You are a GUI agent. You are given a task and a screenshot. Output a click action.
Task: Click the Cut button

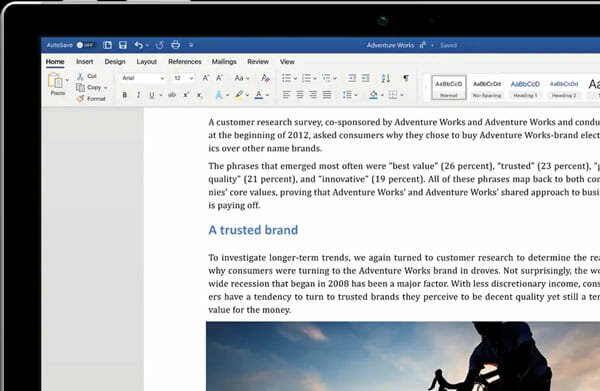(x=87, y=76)
